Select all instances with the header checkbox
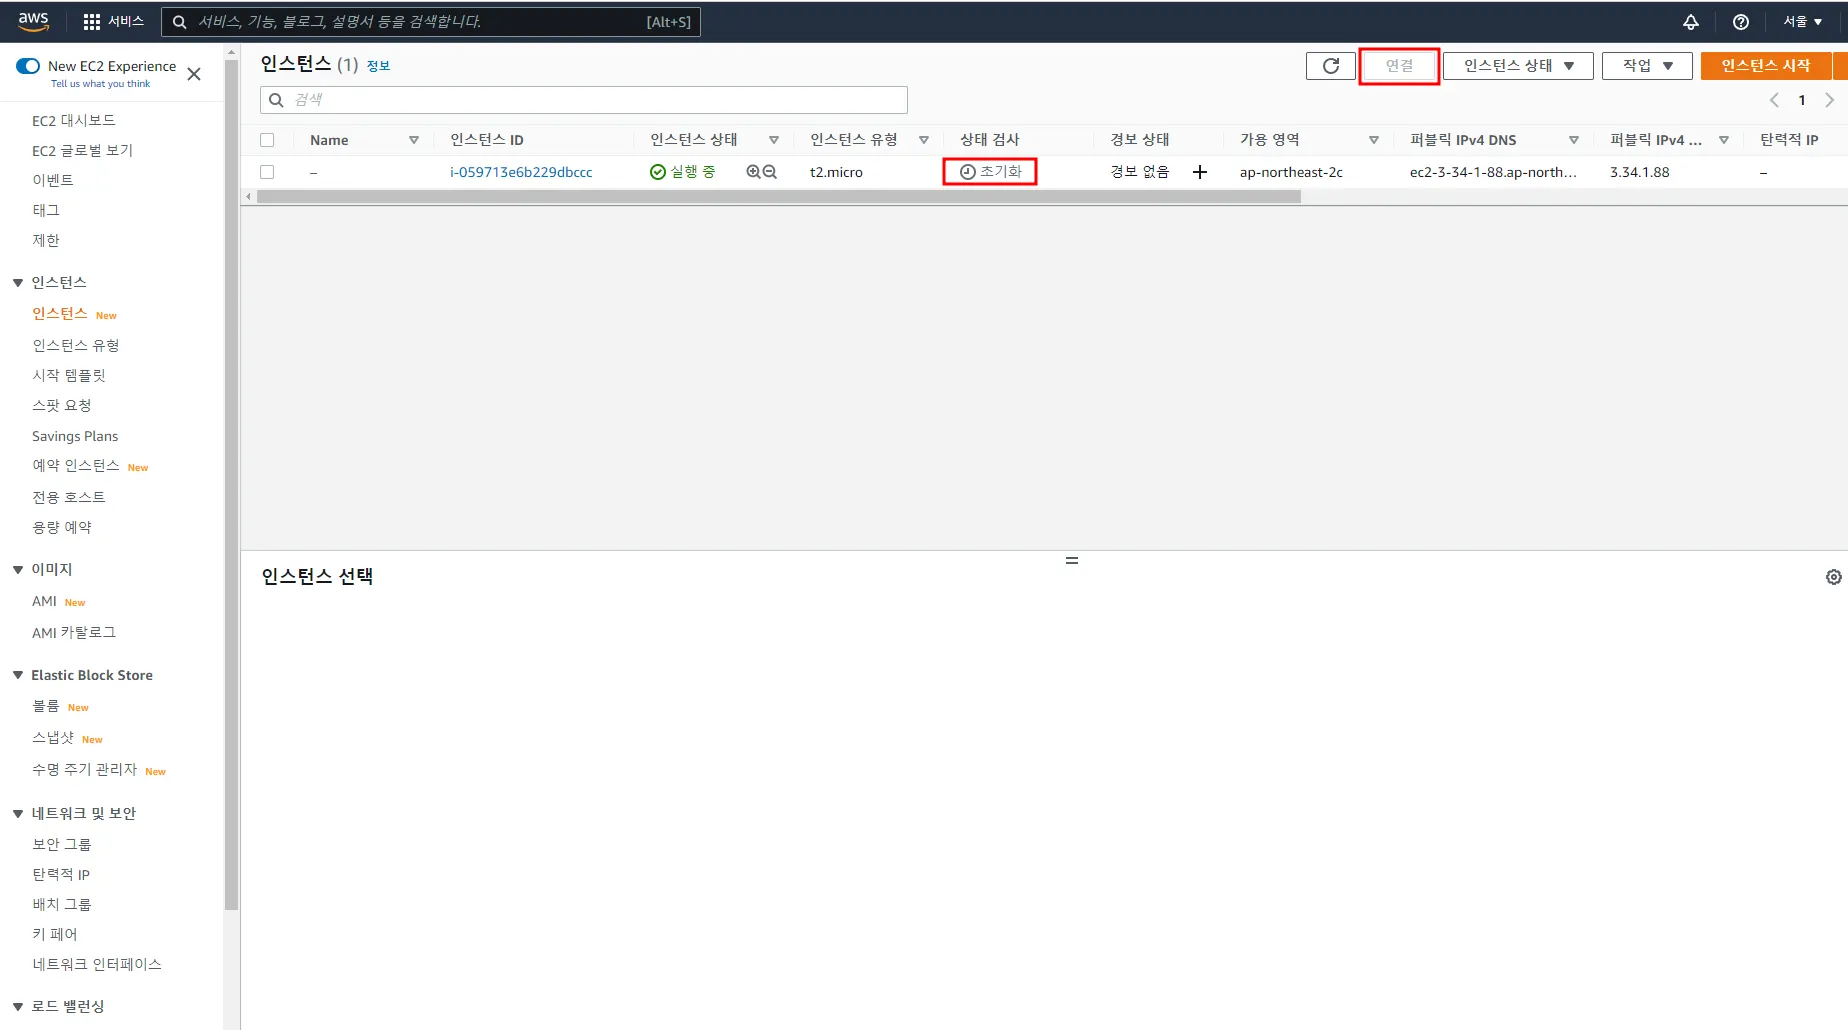 267,140
